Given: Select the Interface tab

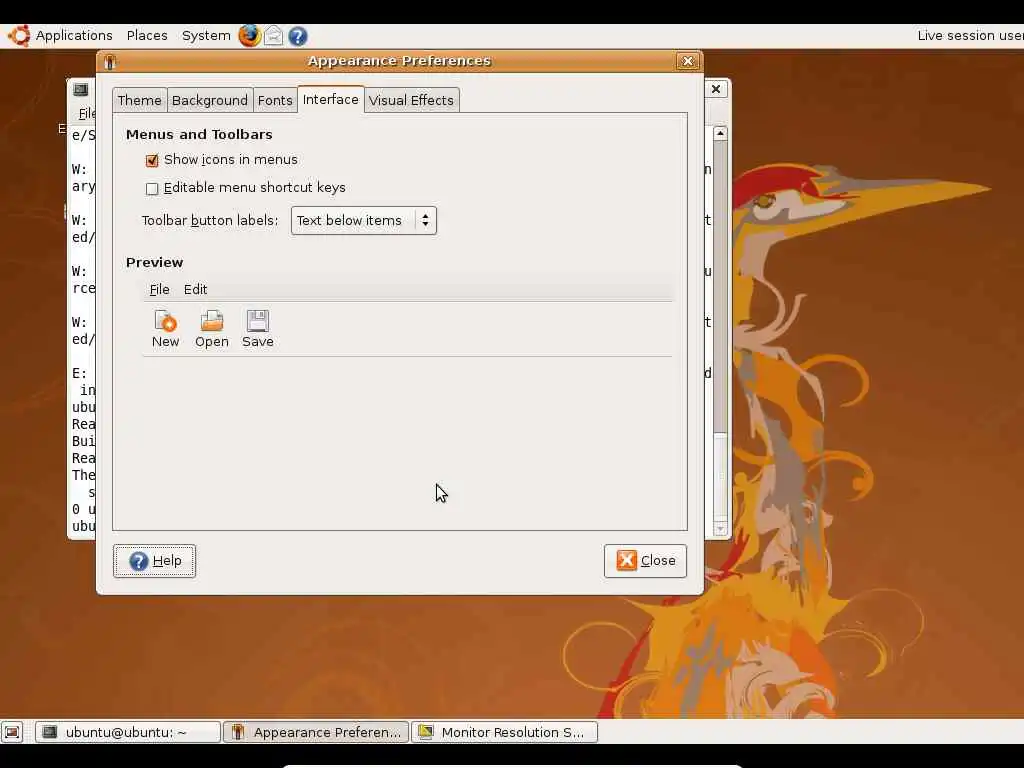Looking at the screenshot, I should click(x=330, y=99).
